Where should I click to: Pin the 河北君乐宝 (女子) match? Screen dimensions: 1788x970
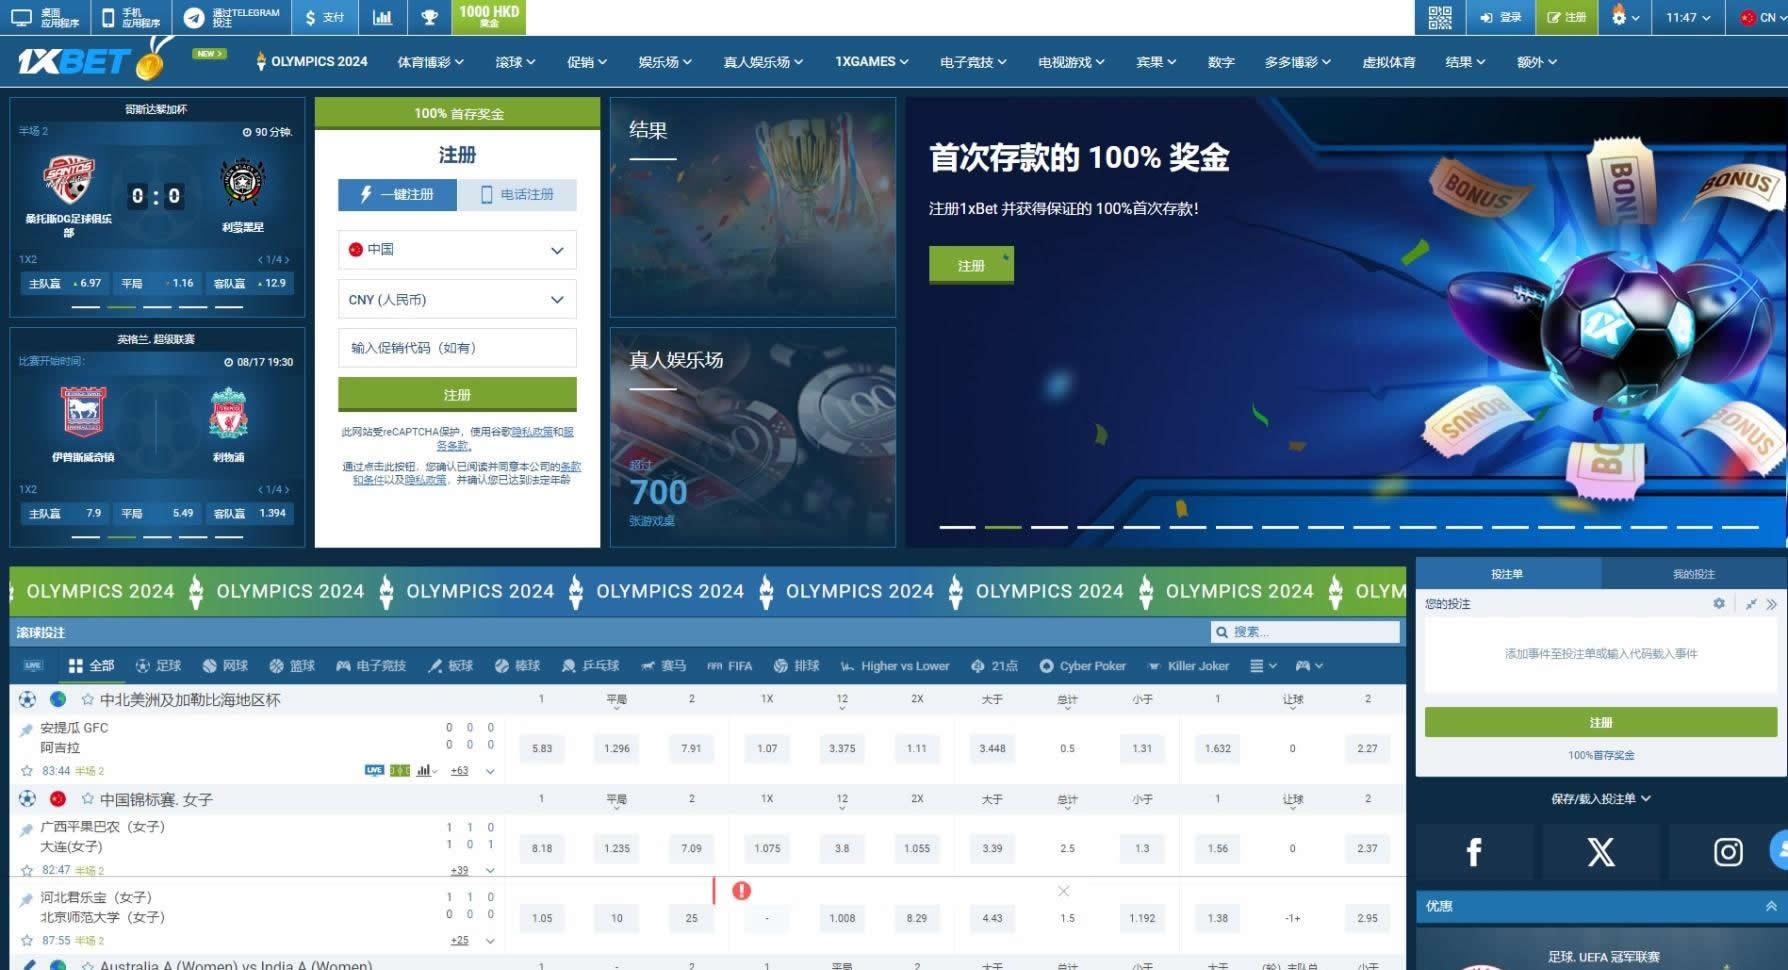(x=27, y=899)
